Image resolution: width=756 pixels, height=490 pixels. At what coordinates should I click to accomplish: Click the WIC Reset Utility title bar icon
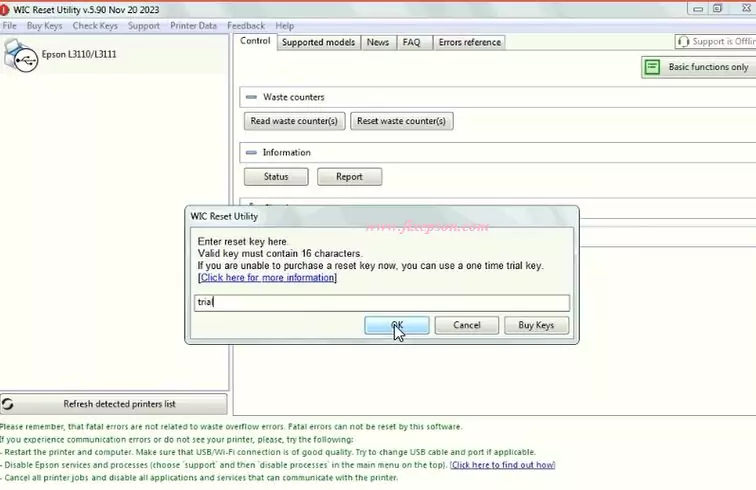point(6,9)
